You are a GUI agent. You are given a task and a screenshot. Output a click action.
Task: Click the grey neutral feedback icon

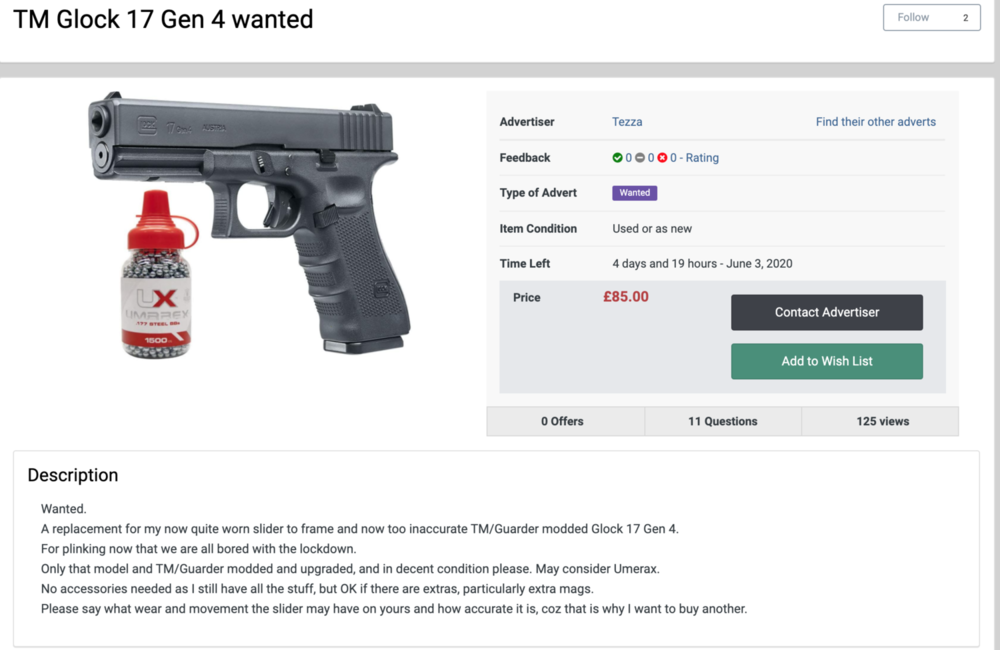640,158
